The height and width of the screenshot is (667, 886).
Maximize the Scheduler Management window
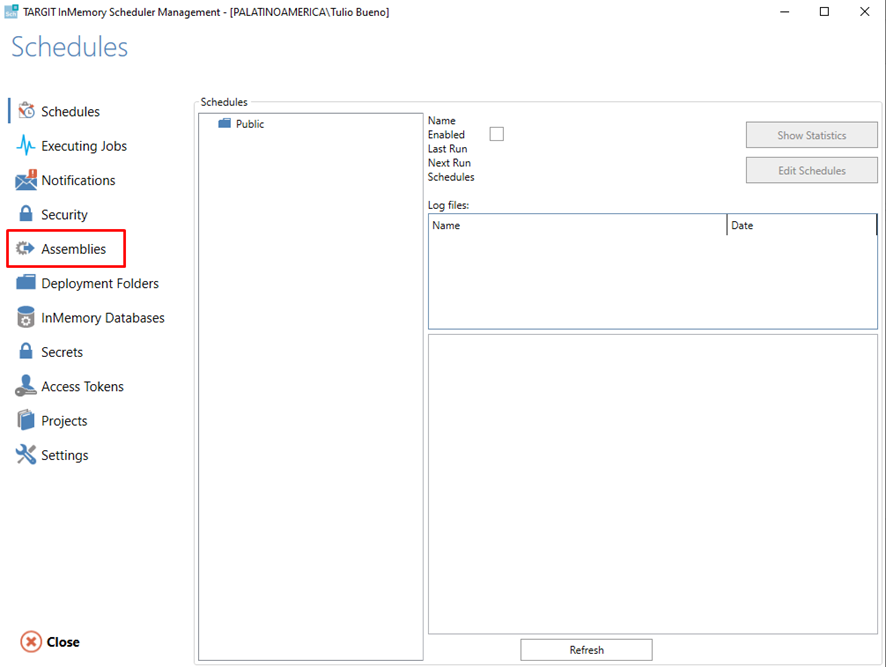tap(824, 11)
